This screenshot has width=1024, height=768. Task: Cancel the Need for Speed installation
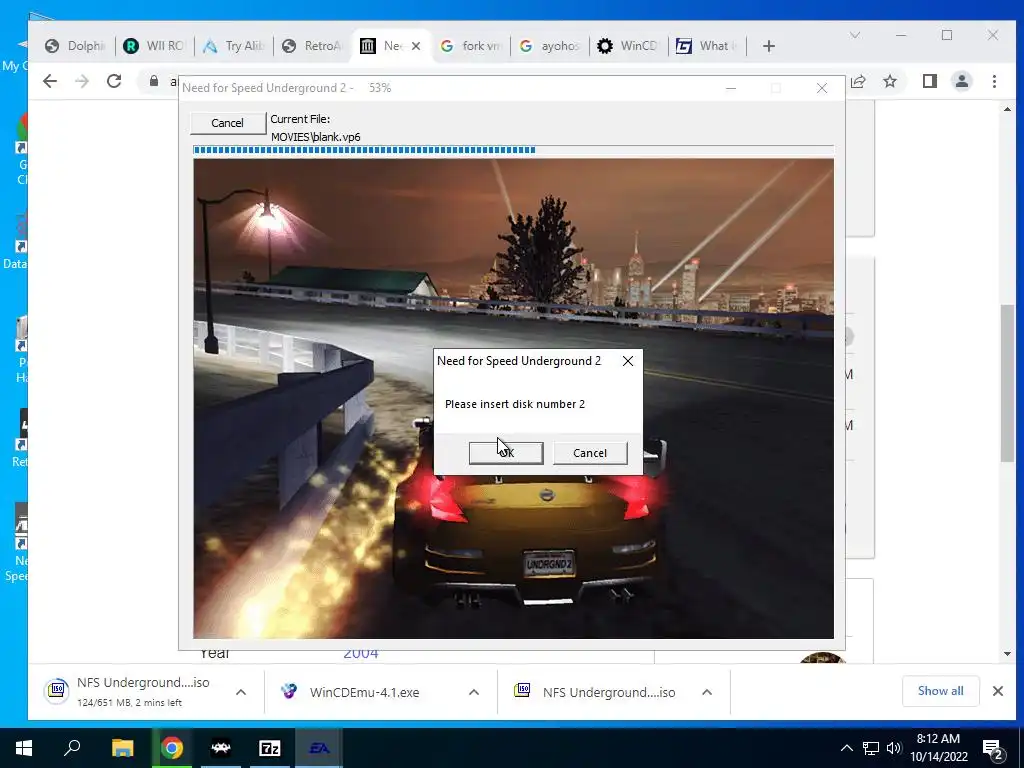[227, 123]
